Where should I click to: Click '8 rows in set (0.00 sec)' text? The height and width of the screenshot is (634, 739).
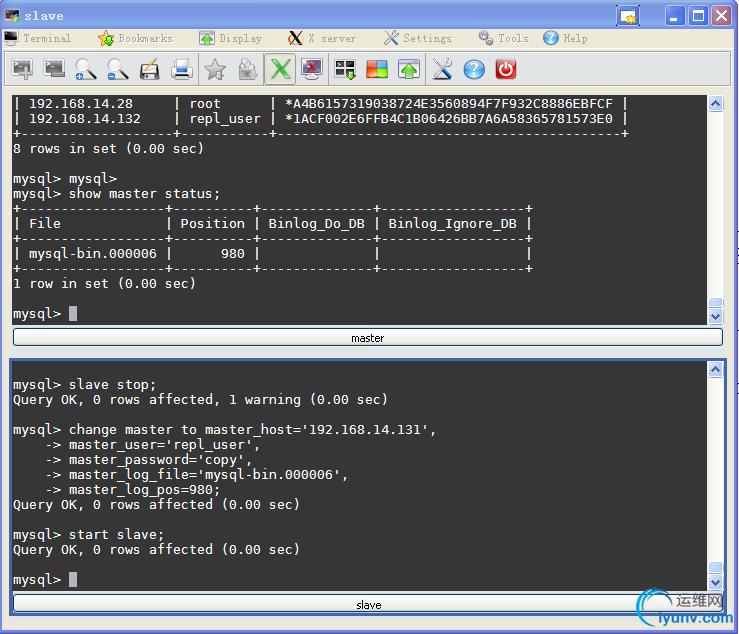coord(108,149)
